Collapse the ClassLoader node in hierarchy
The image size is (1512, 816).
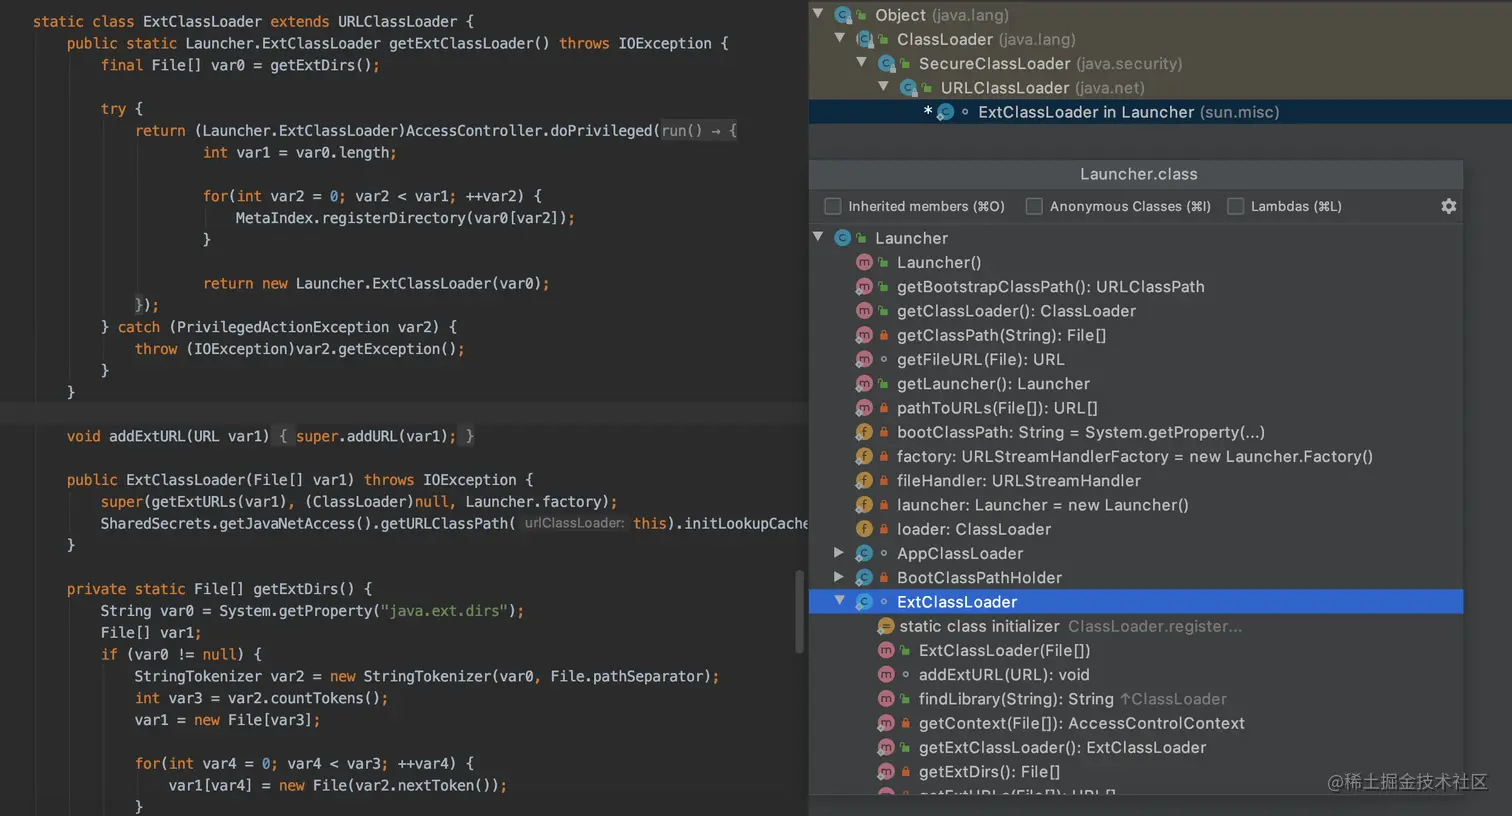point(840,38)
